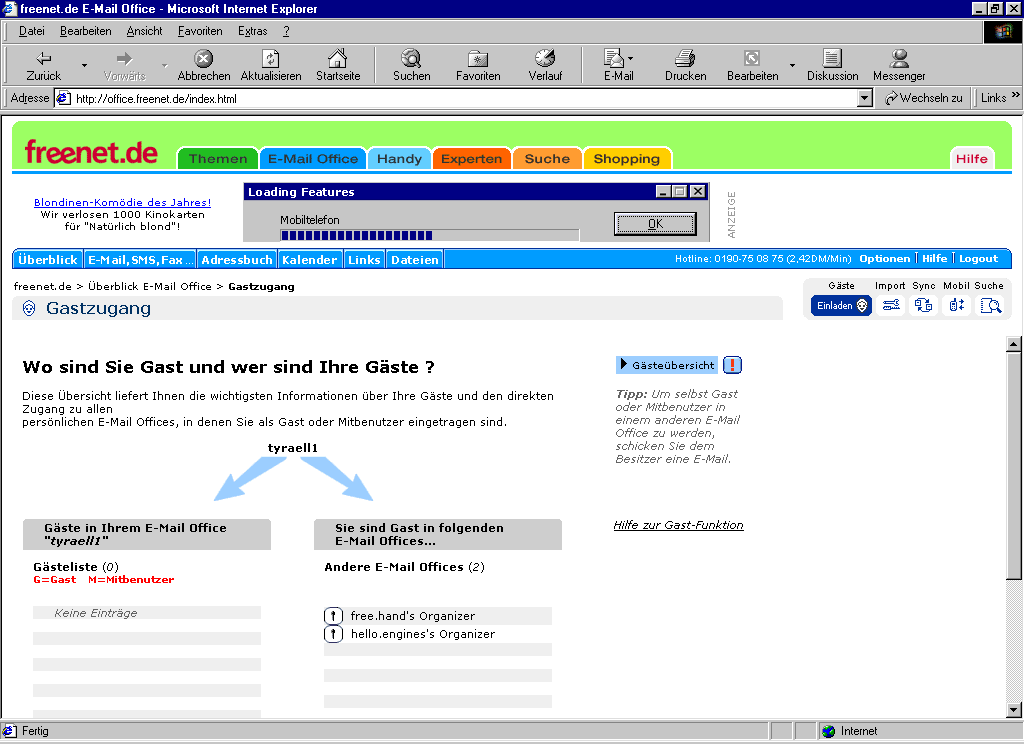Open the address bar dropdown arrow

[865, 98]
